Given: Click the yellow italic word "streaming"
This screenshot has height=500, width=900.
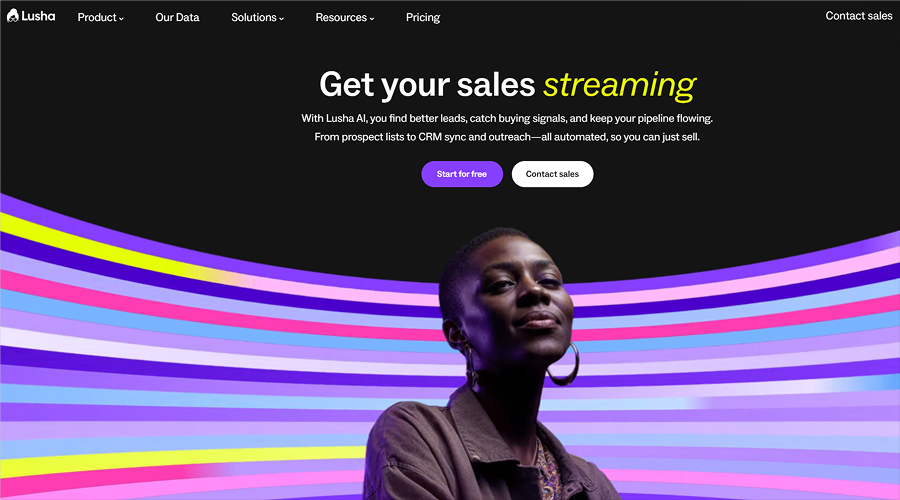Looking at the screenshot, I should pos(619,85).
